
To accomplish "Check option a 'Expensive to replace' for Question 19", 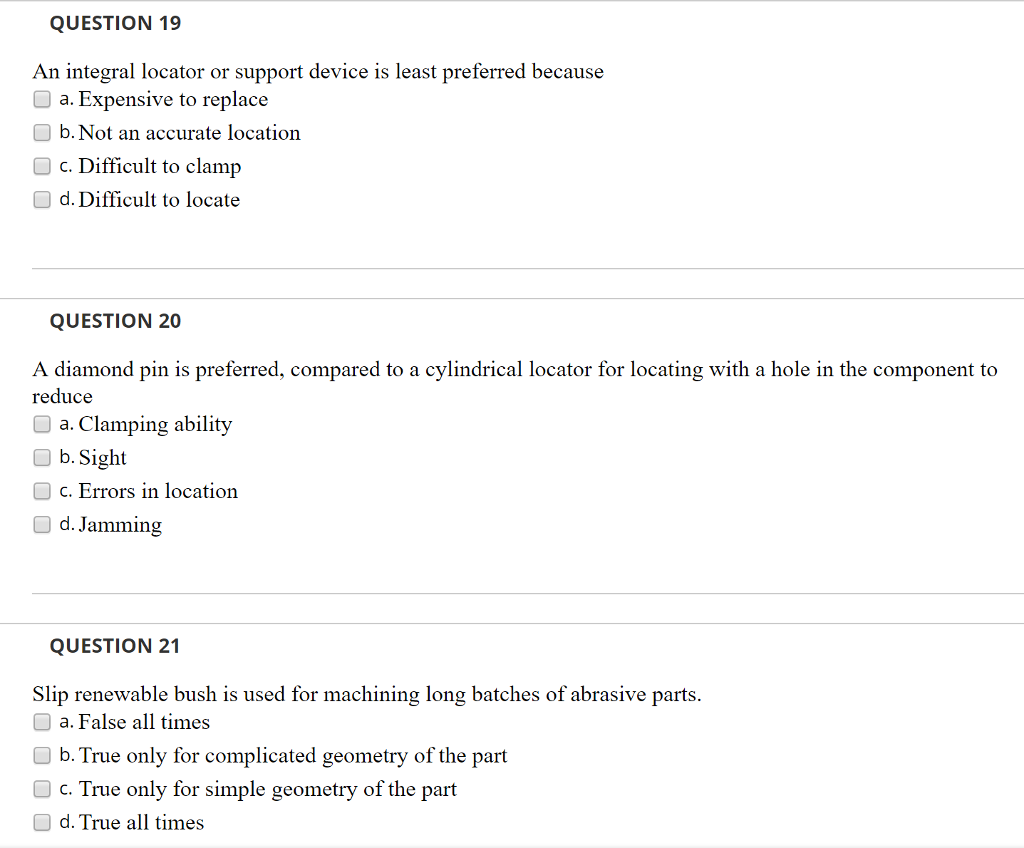I will [41, 99].
